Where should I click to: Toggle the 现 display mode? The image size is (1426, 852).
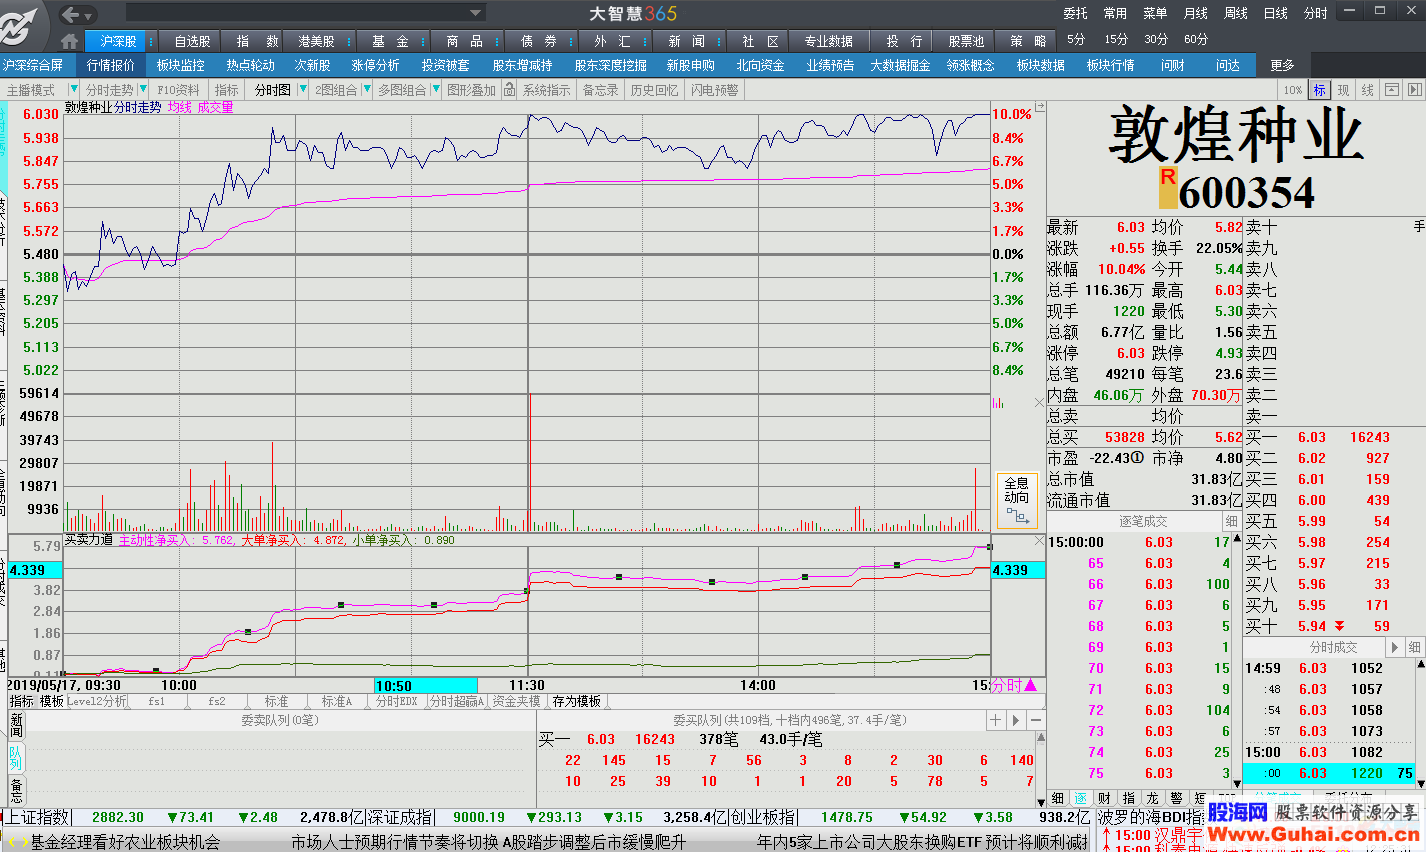click(1344, 90)
